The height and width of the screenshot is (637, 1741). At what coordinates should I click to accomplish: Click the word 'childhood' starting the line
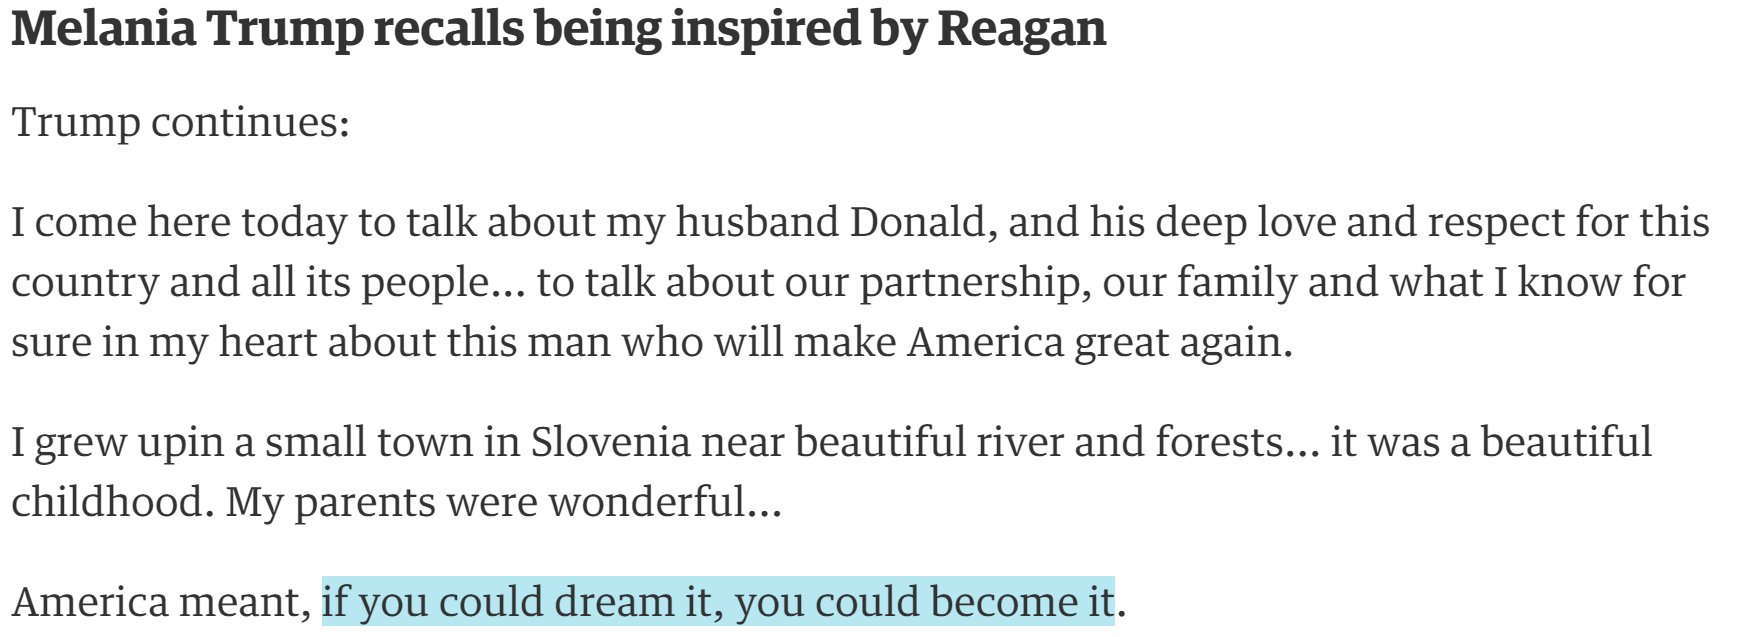coord(108,502)
